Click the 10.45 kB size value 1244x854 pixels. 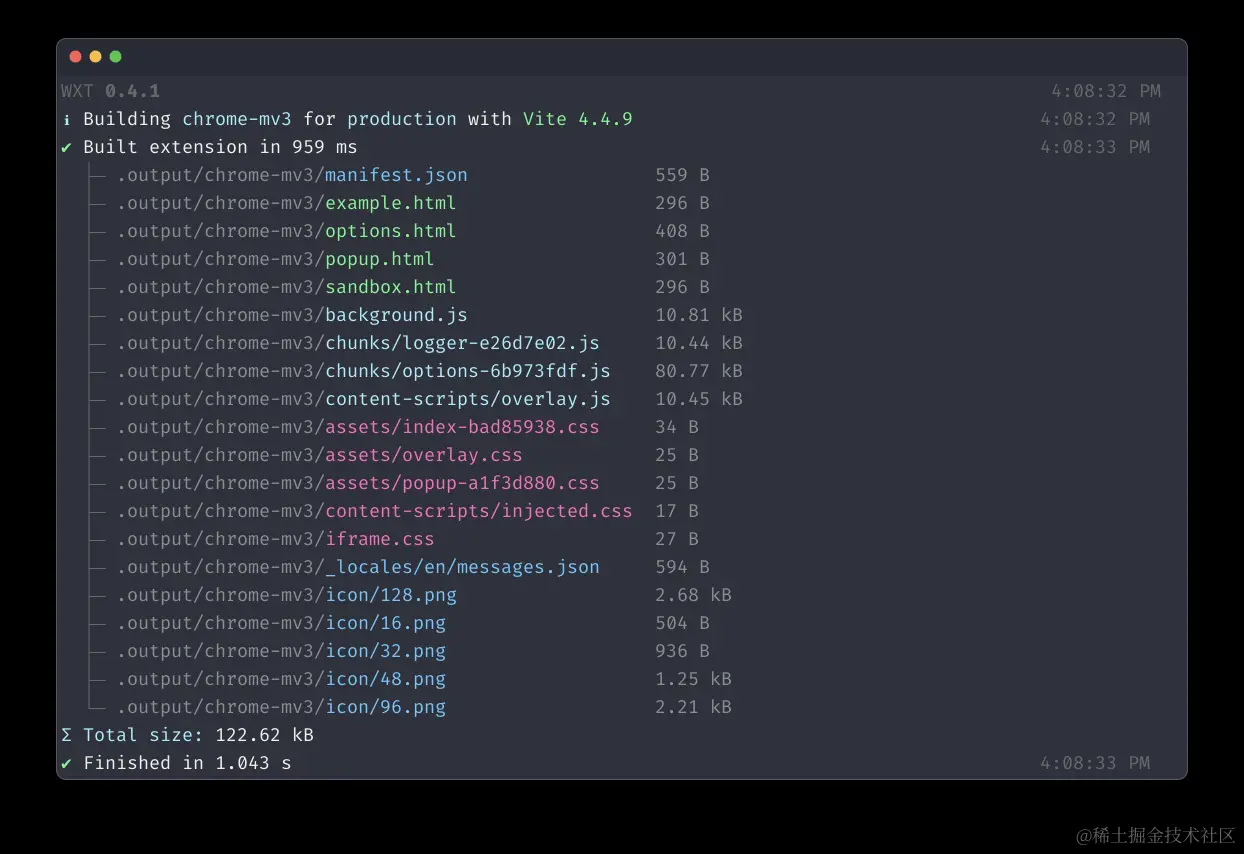click(699, 399)
